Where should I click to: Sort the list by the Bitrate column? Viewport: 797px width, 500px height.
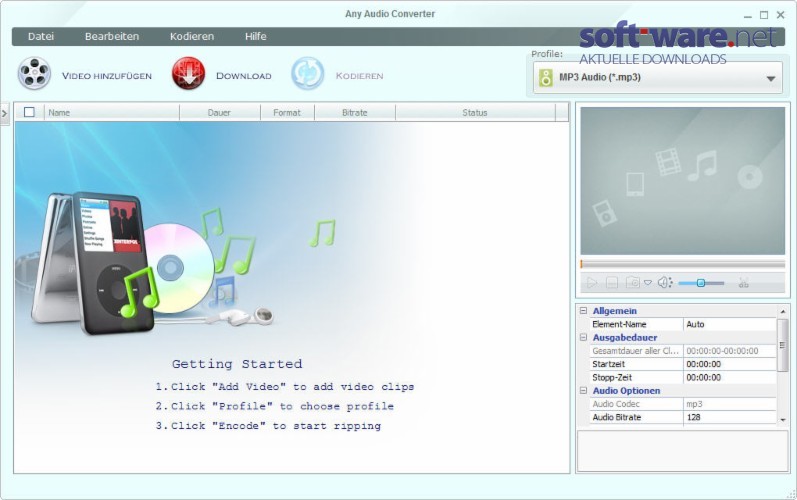[x=355, y=113]
